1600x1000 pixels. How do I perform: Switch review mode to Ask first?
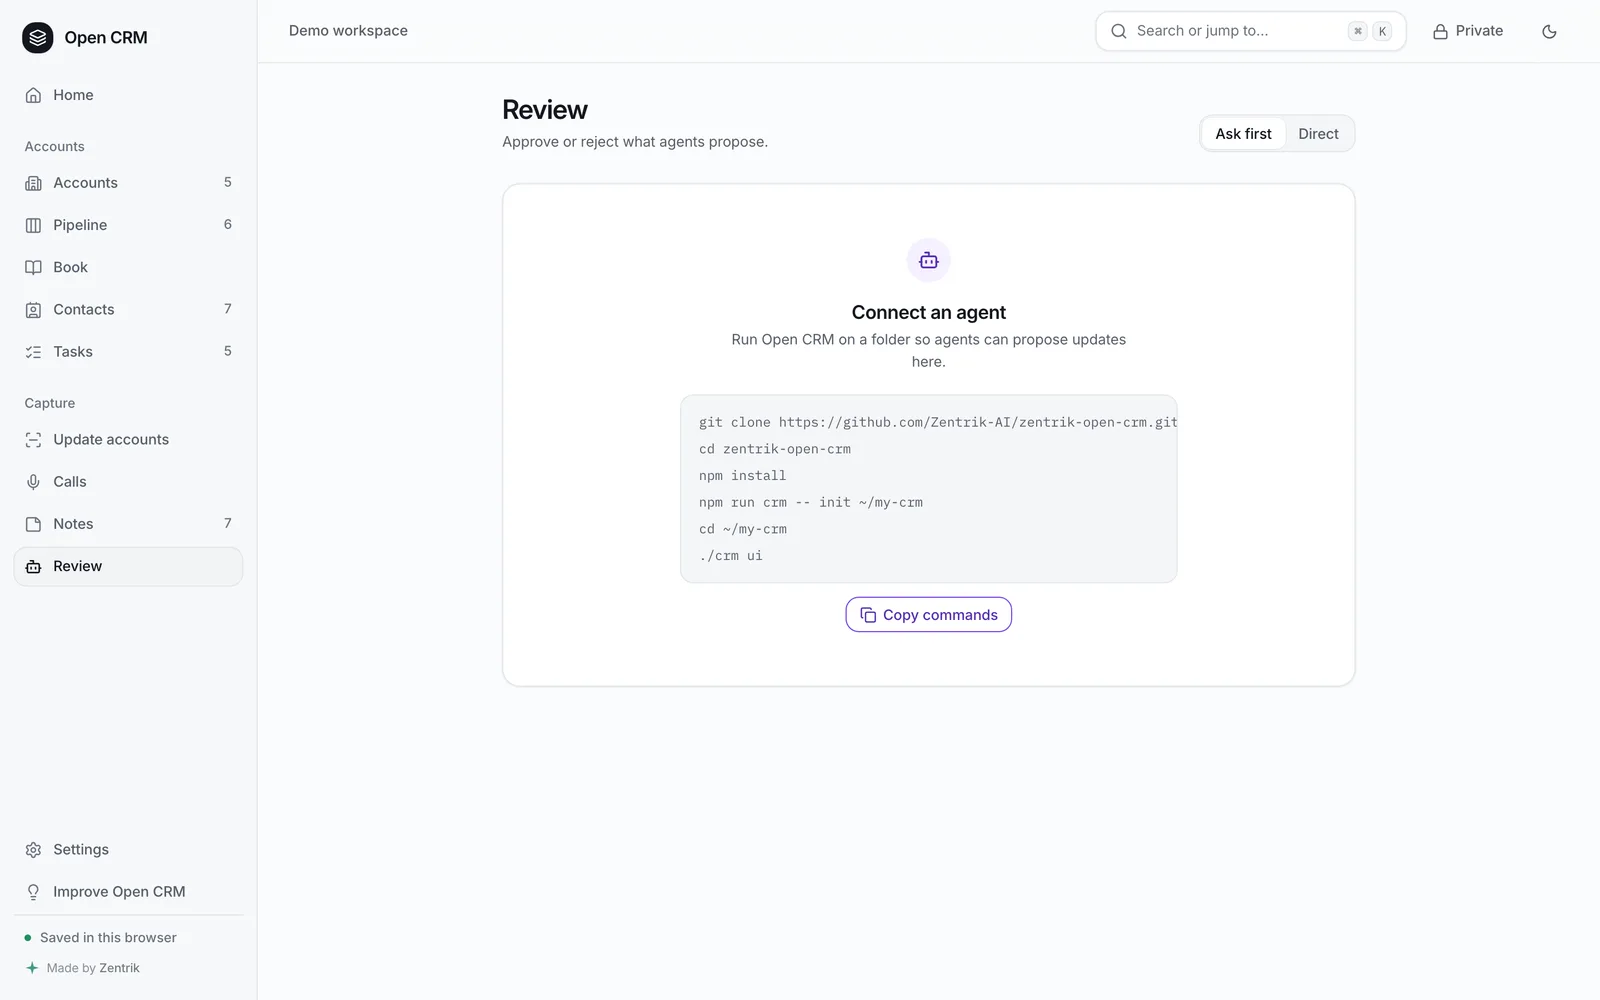(1243, 134)
